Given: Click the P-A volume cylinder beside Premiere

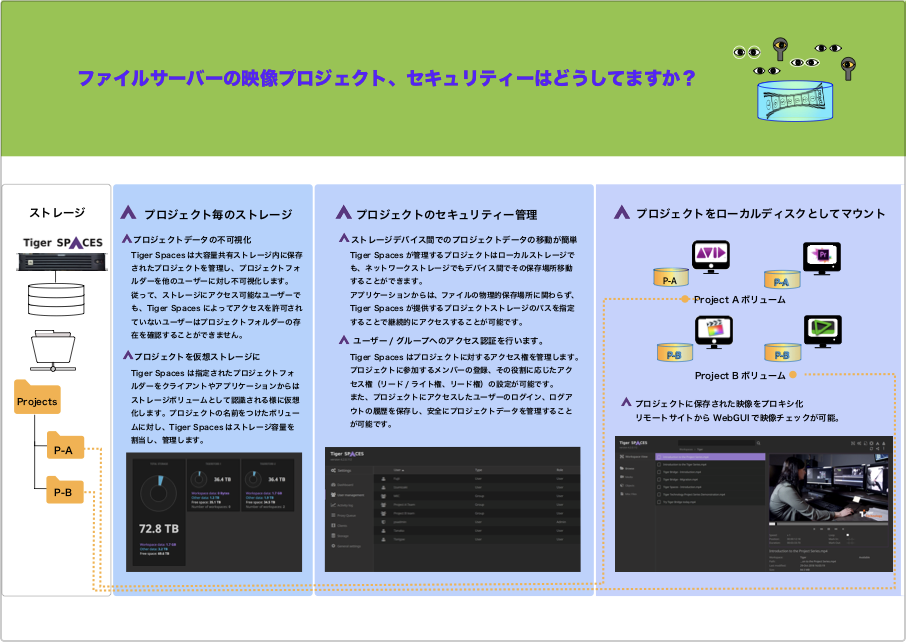Looking at the screenshot, I should pyautogui.click(x=782, y=280).
